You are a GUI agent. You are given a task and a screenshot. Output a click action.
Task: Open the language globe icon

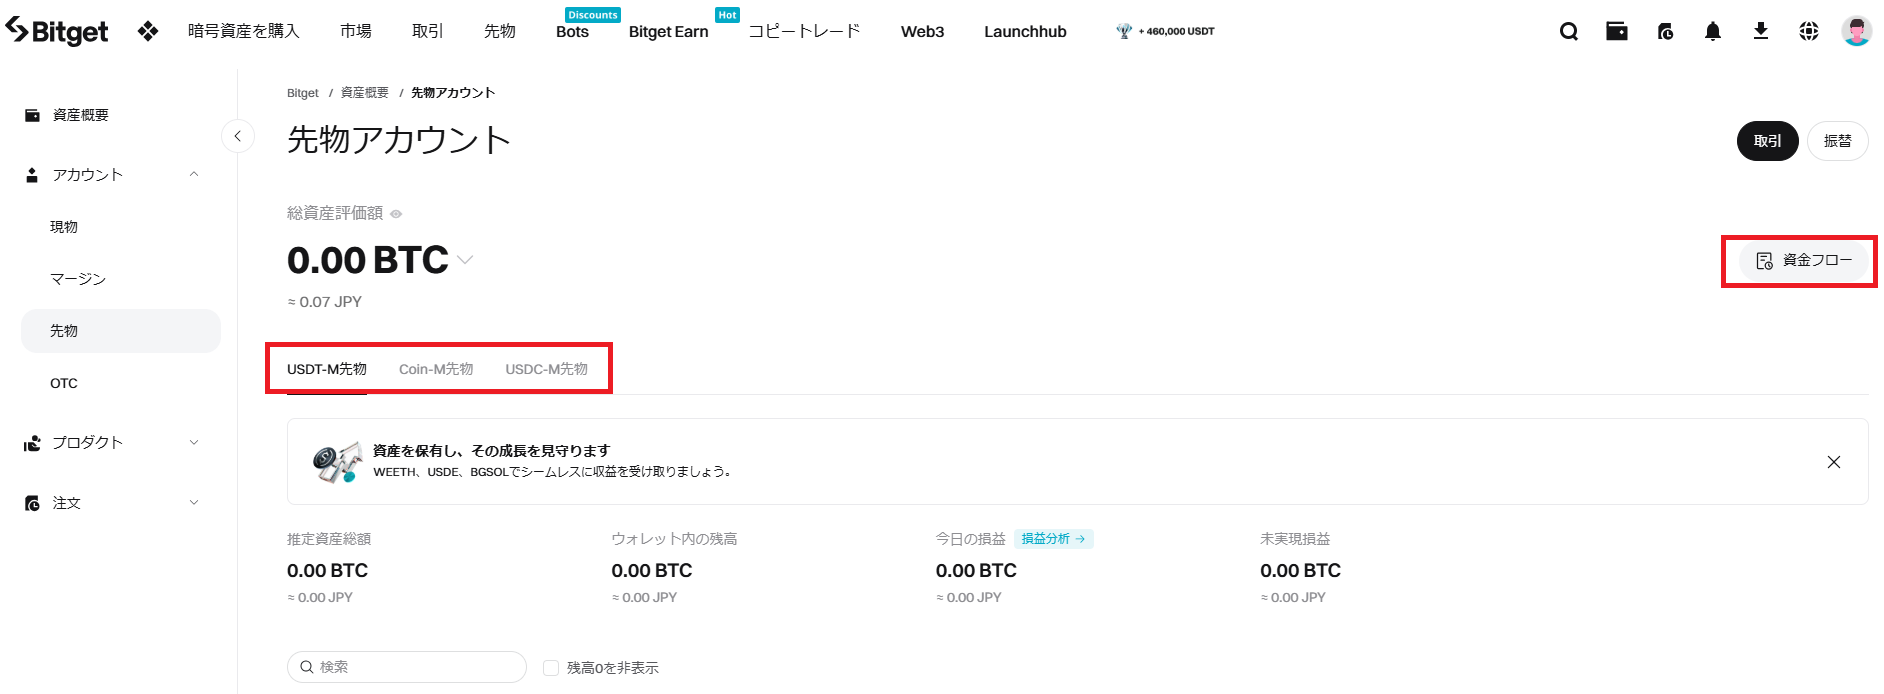click(1809, 31)
